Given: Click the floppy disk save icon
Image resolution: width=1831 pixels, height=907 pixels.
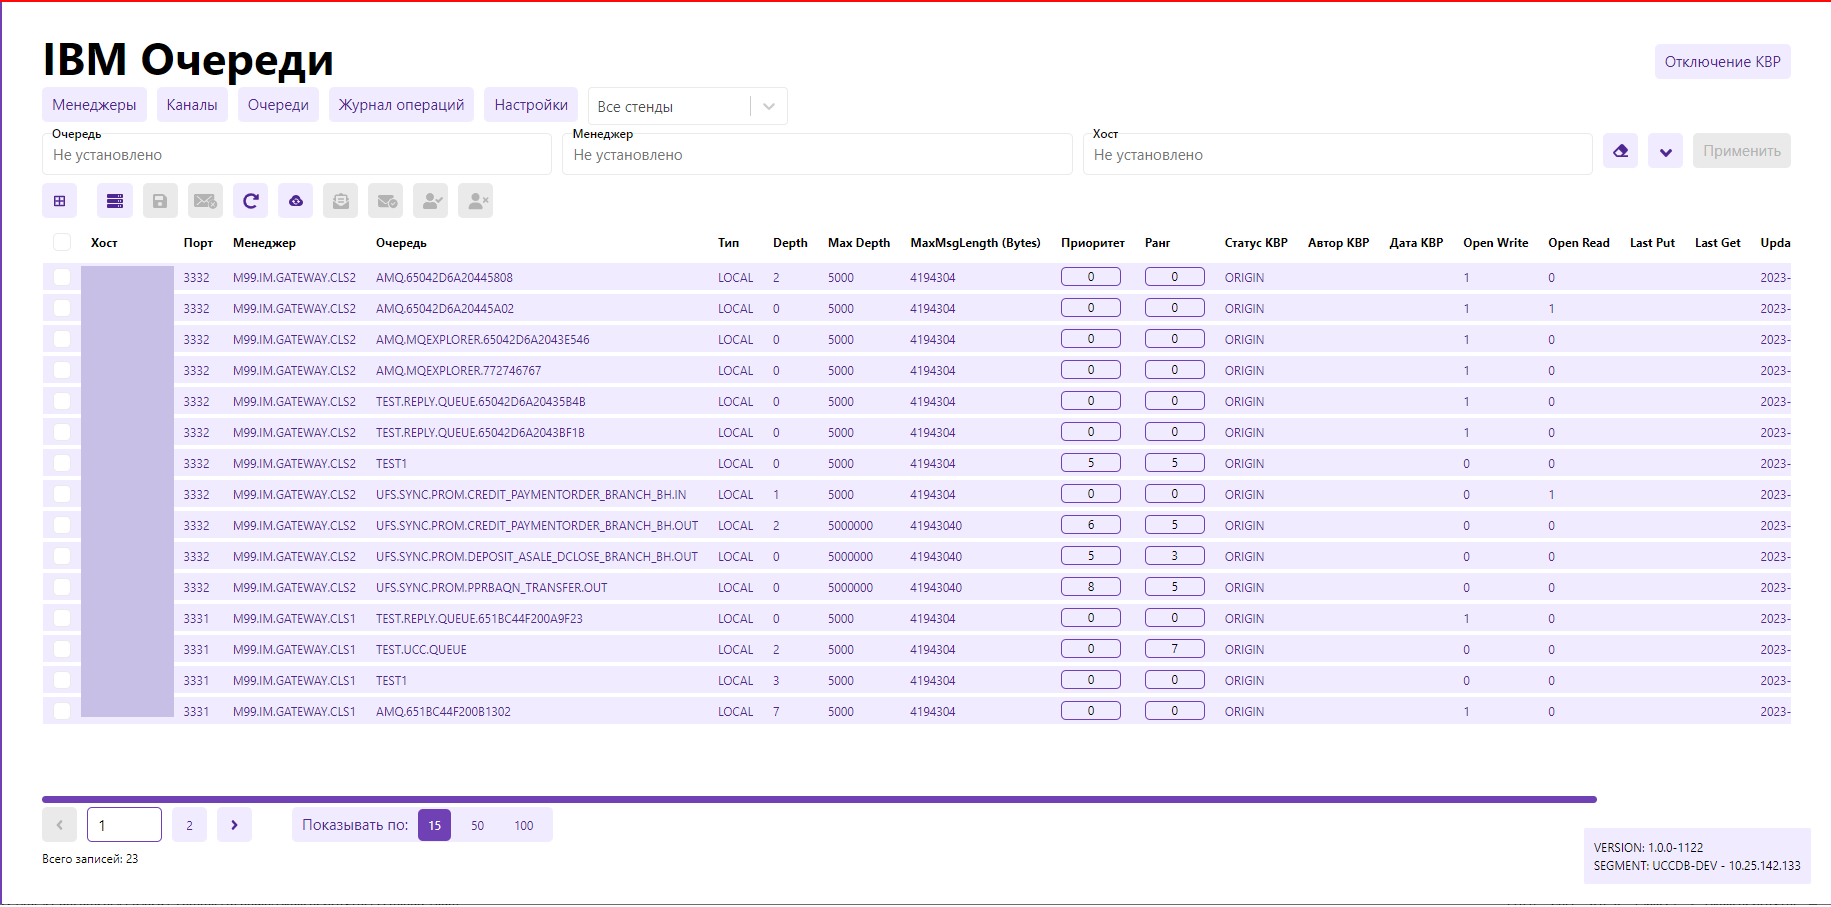Looking at the screenshot, I should [x=160, y=201].
